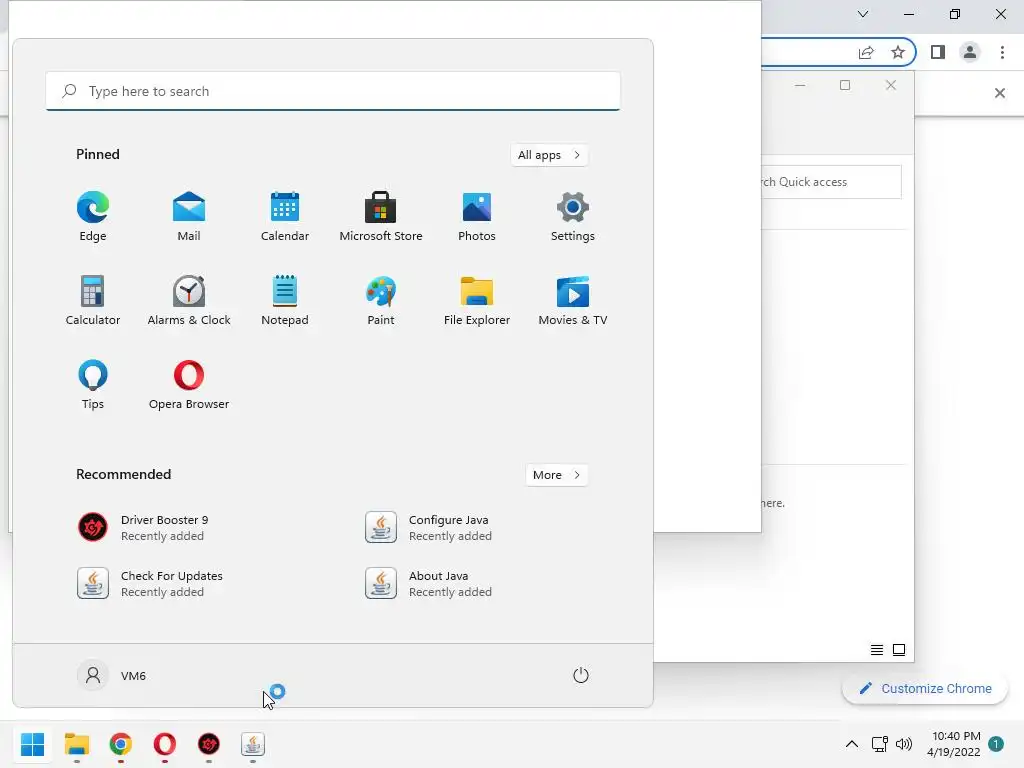Open Chrome tab search dropdown arrow
Viewport: 1024px width, 768px height.
tap(863, 14)
